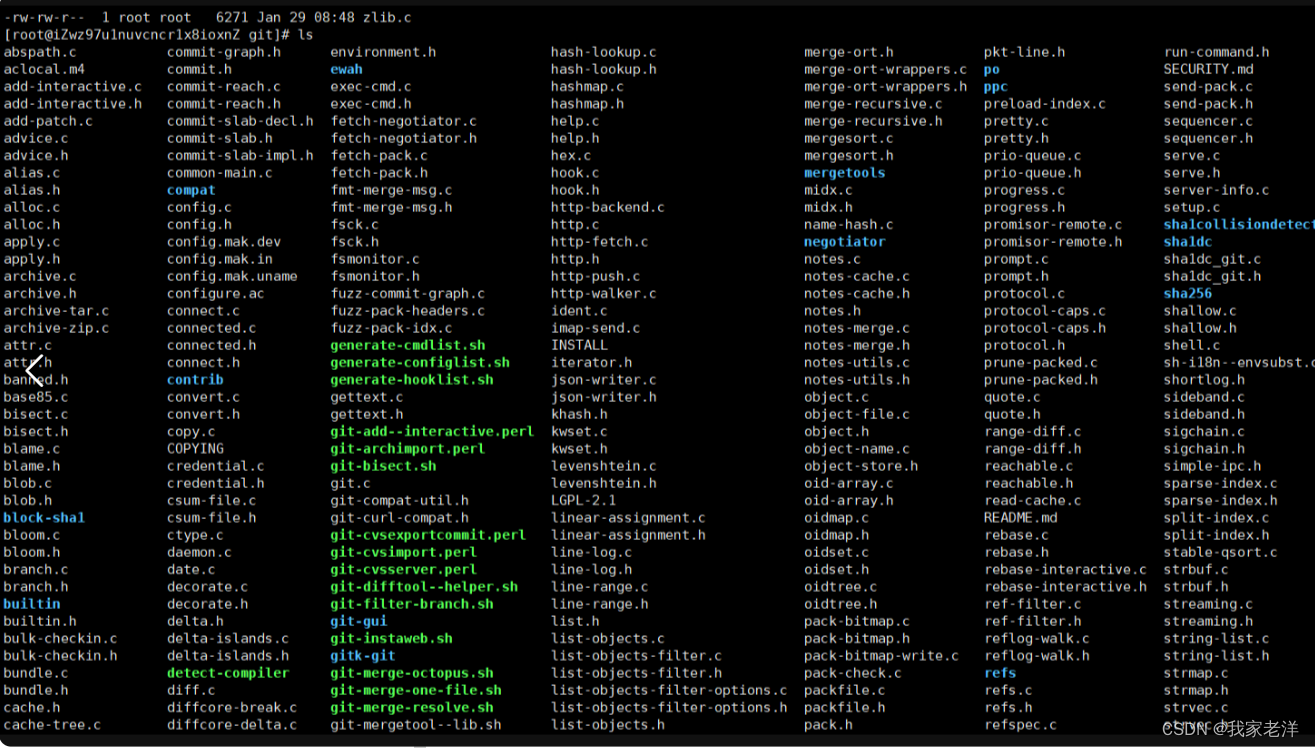
Task: Select git-cvsimport.perl file name
Action: (404, 552)
